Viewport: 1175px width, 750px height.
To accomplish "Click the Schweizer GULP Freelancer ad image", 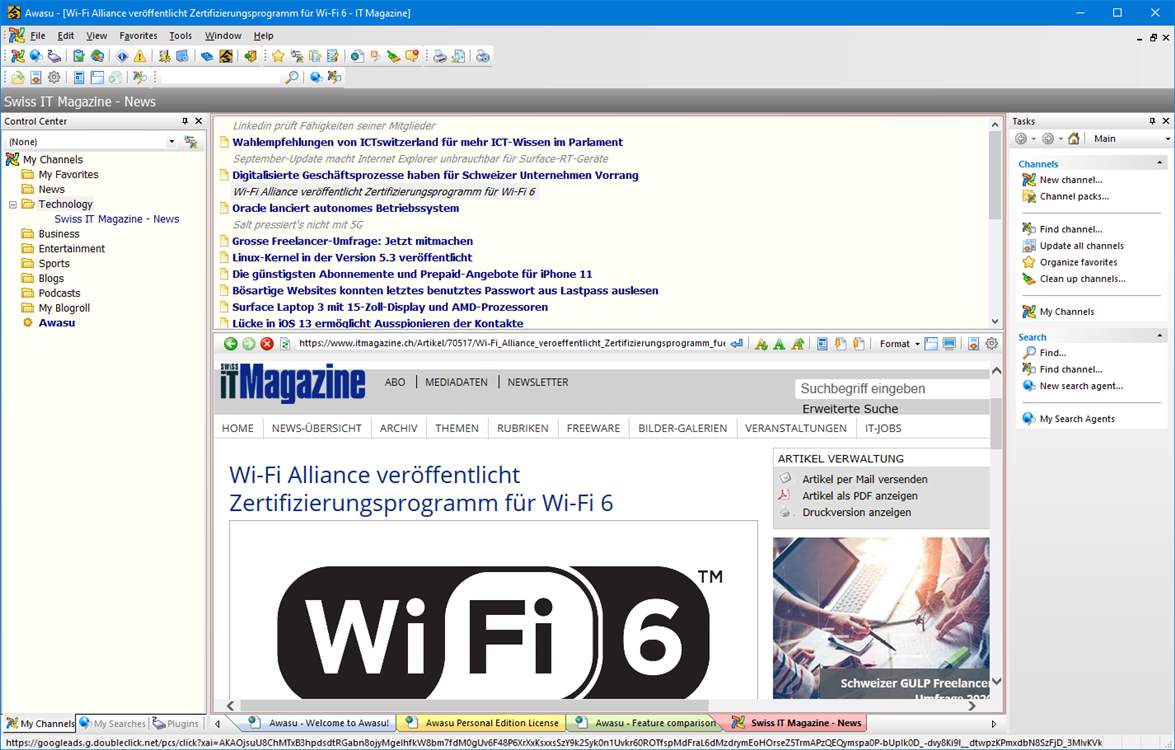I will [881, 618].
